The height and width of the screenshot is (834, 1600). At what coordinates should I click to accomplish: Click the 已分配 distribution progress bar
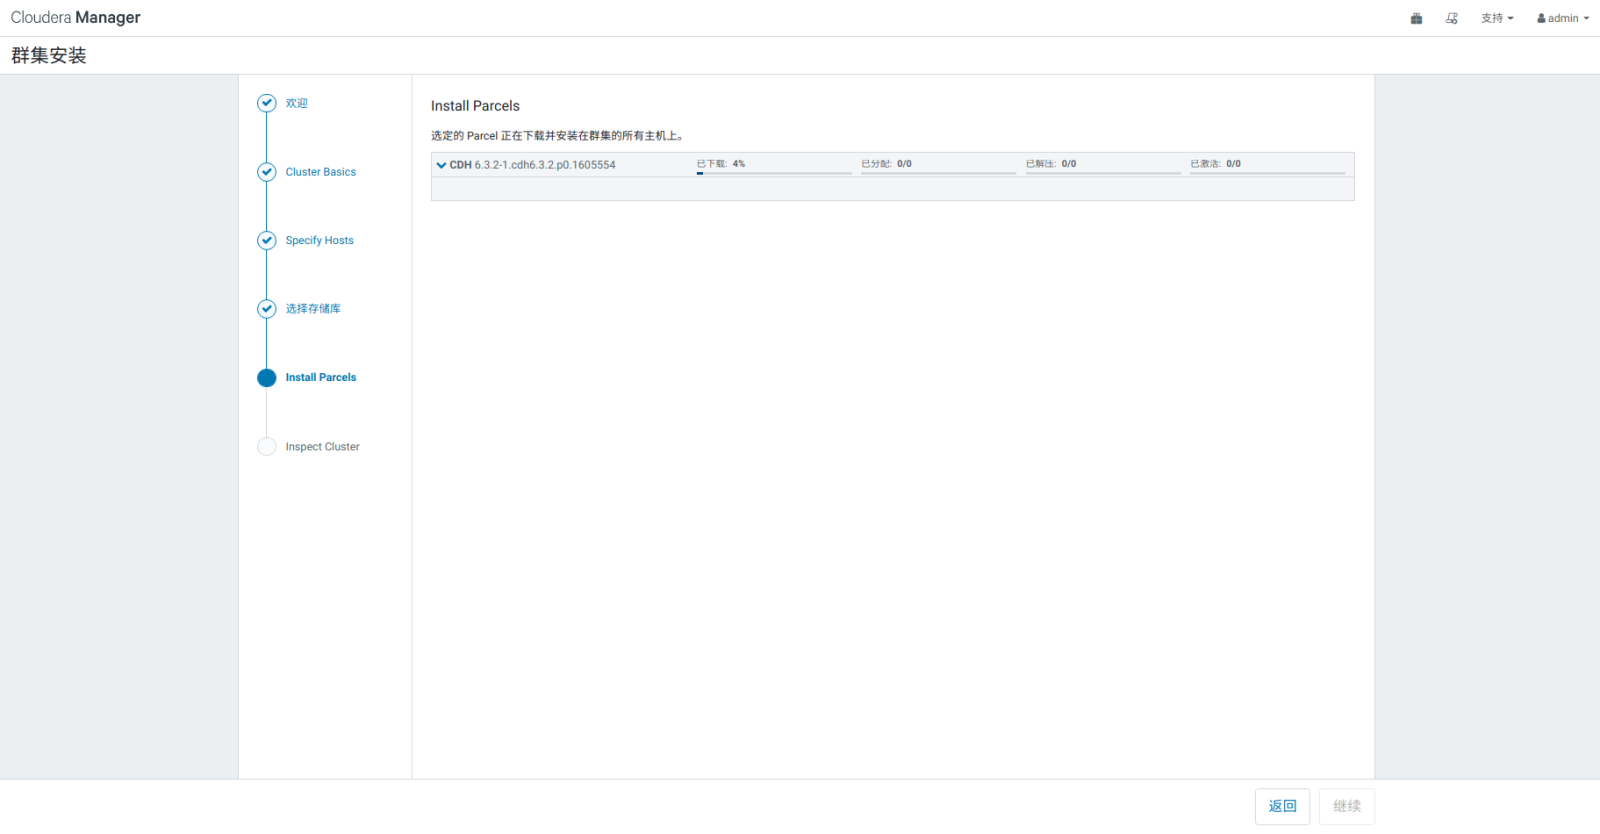938,173
